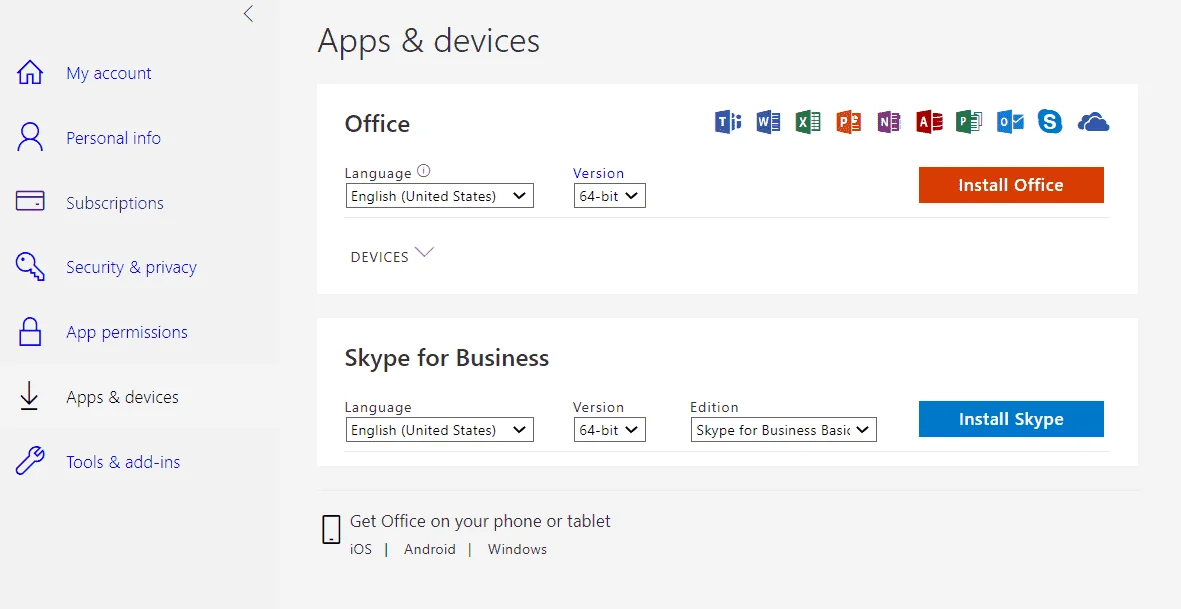Click 'Get Office on your phone or tablet' text
The height and width of the screenshot is (609, 1181).
[x=480, y=521]
